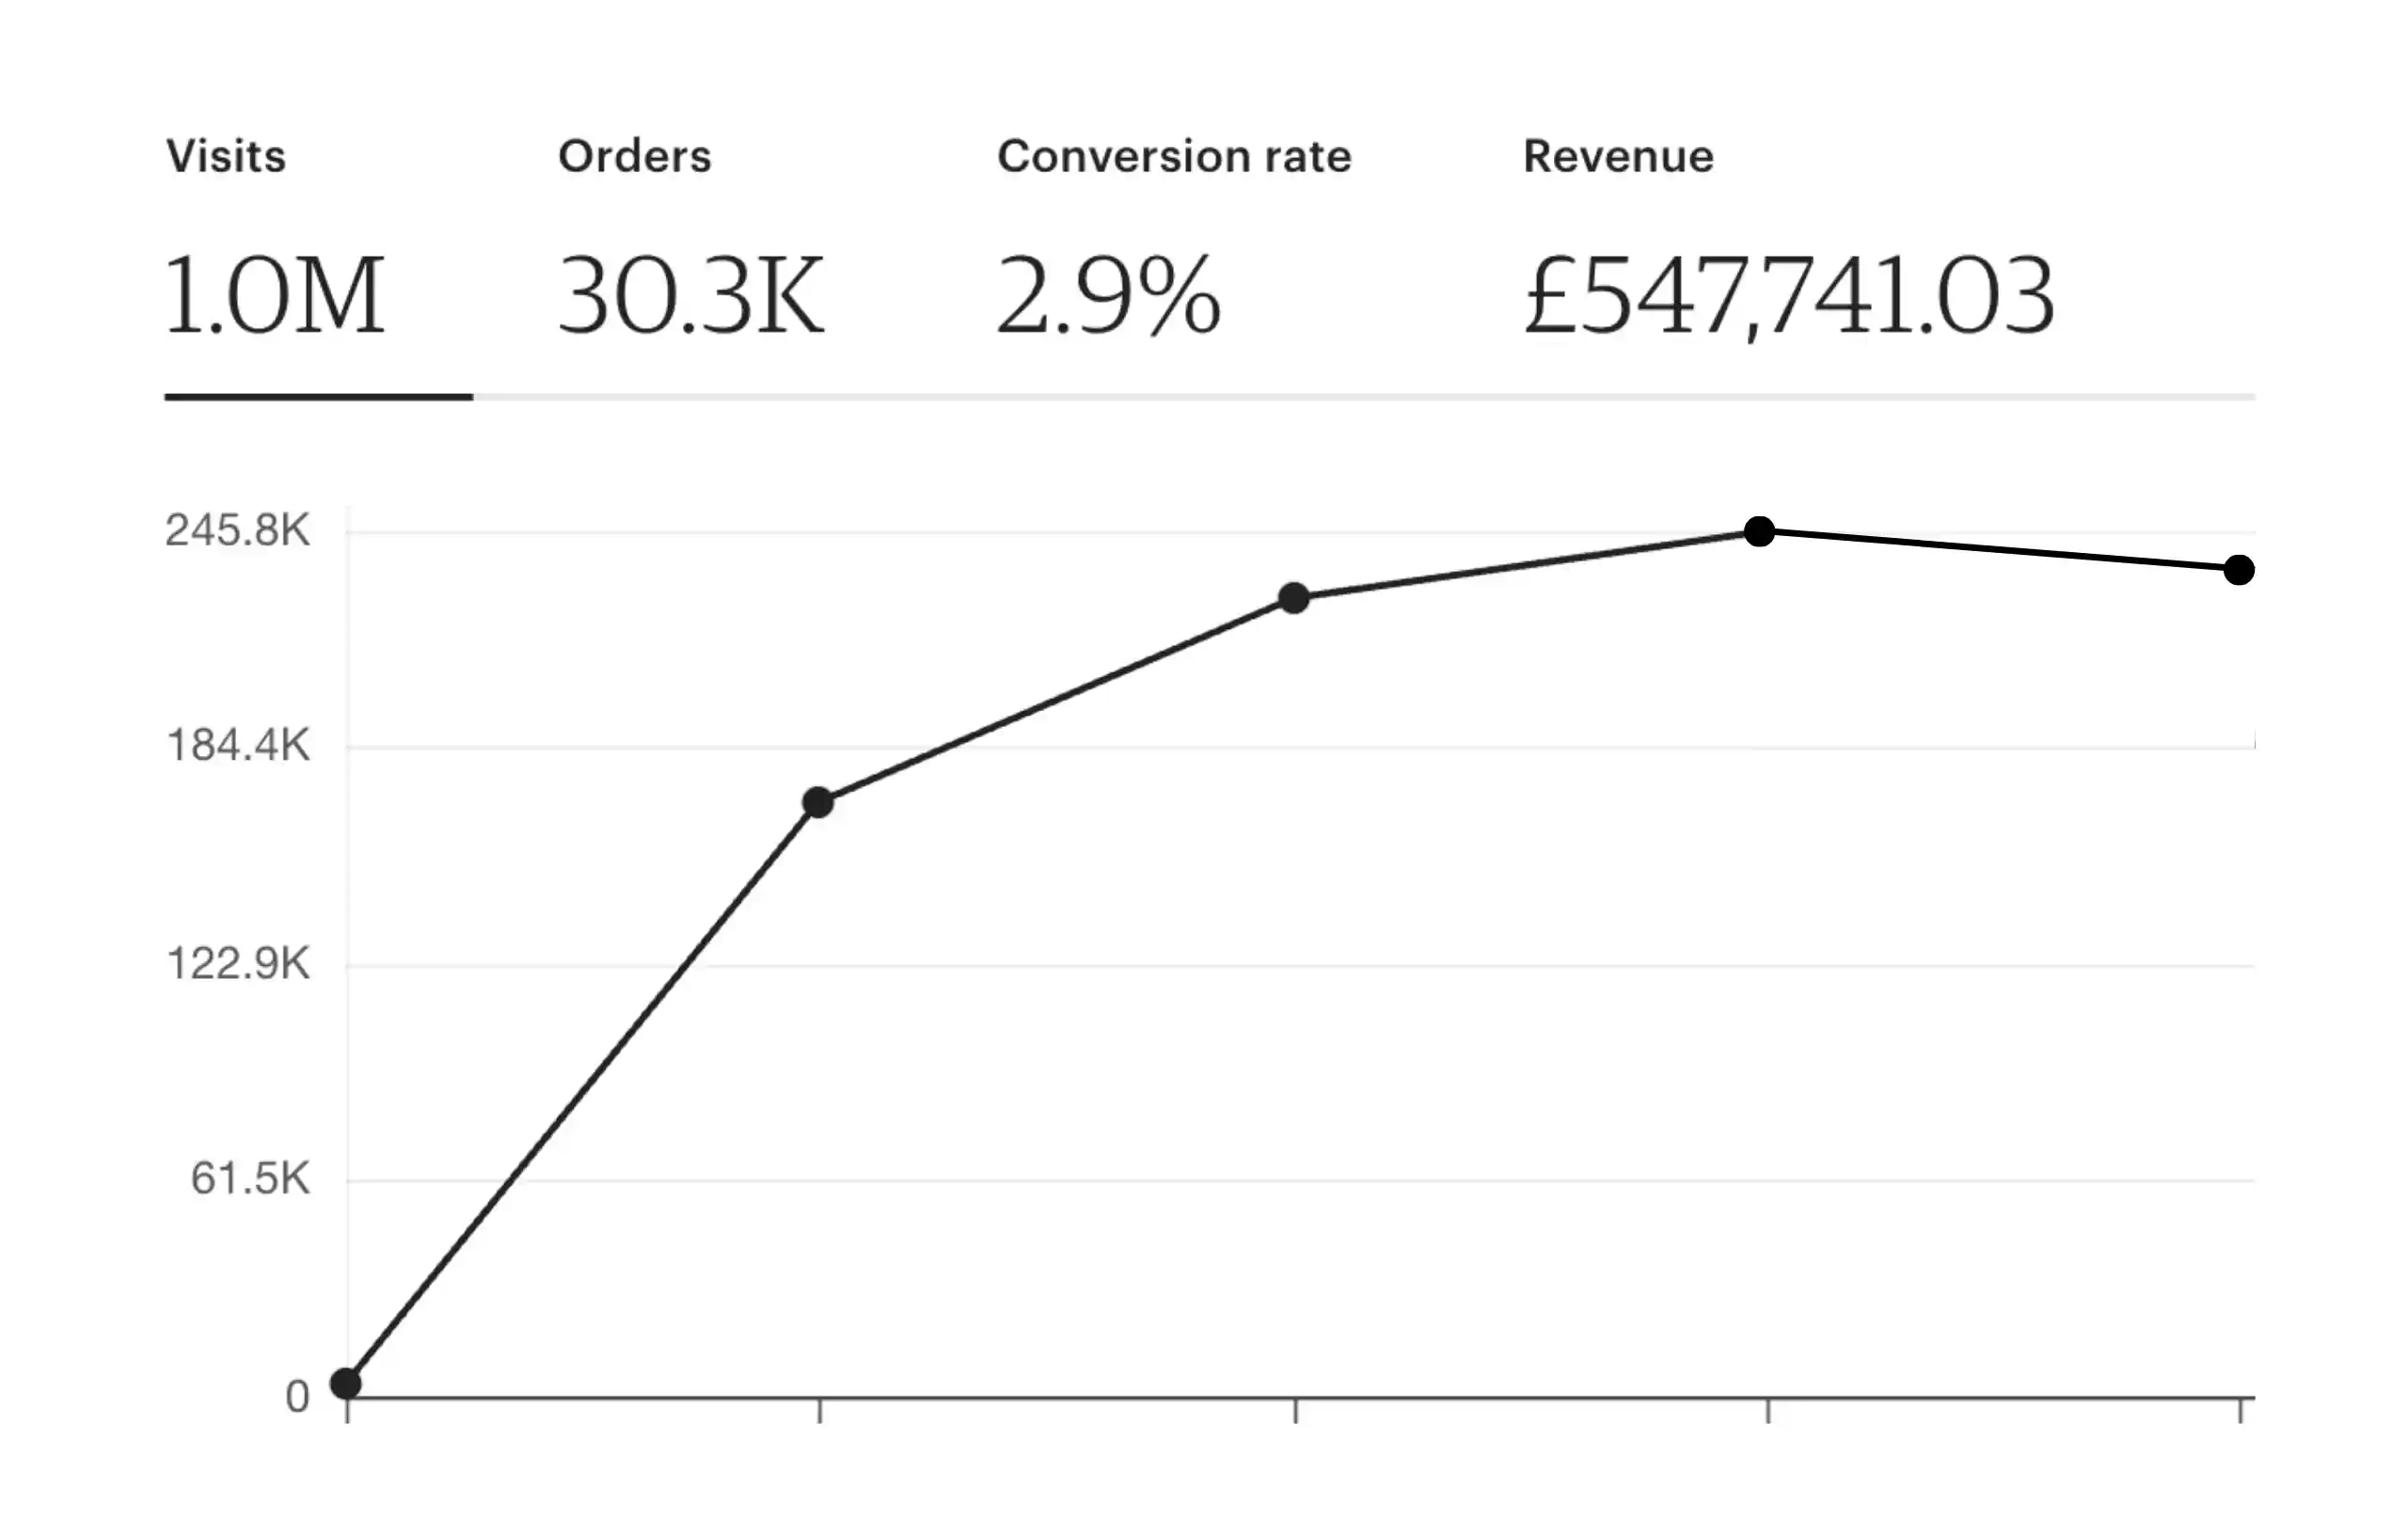Click the 1.0M visits total
Viewport: 2408px width, 1515px height.
[274, 296]
